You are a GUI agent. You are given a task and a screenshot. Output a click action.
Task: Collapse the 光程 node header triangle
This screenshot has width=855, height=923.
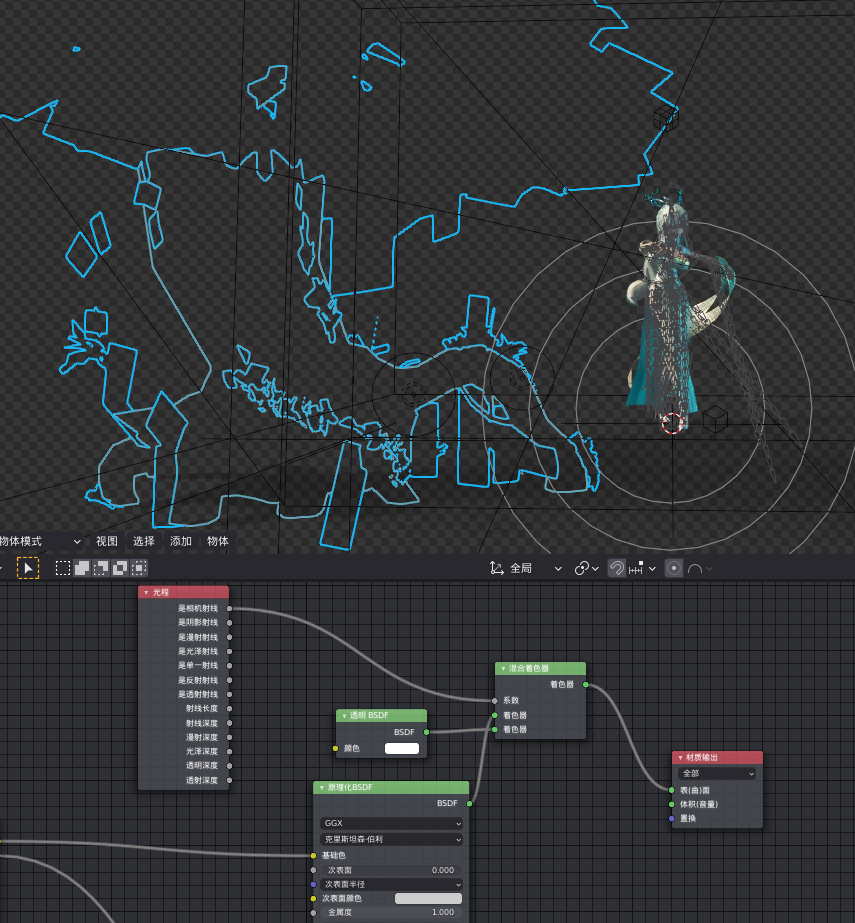point(146,592)
